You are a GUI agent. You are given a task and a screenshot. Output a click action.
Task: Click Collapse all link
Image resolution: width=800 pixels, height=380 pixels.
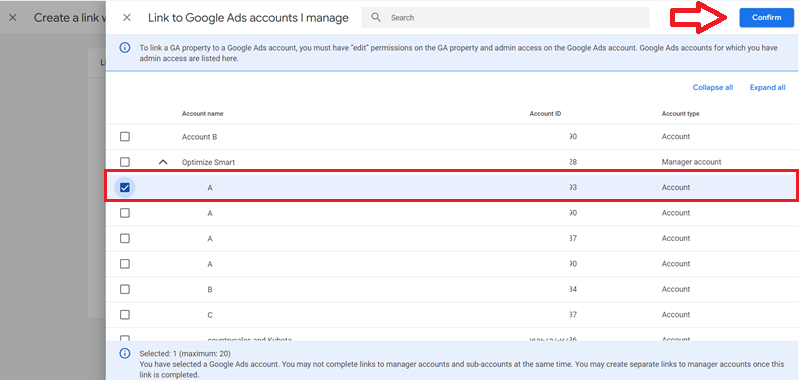(x=713, y=87)
